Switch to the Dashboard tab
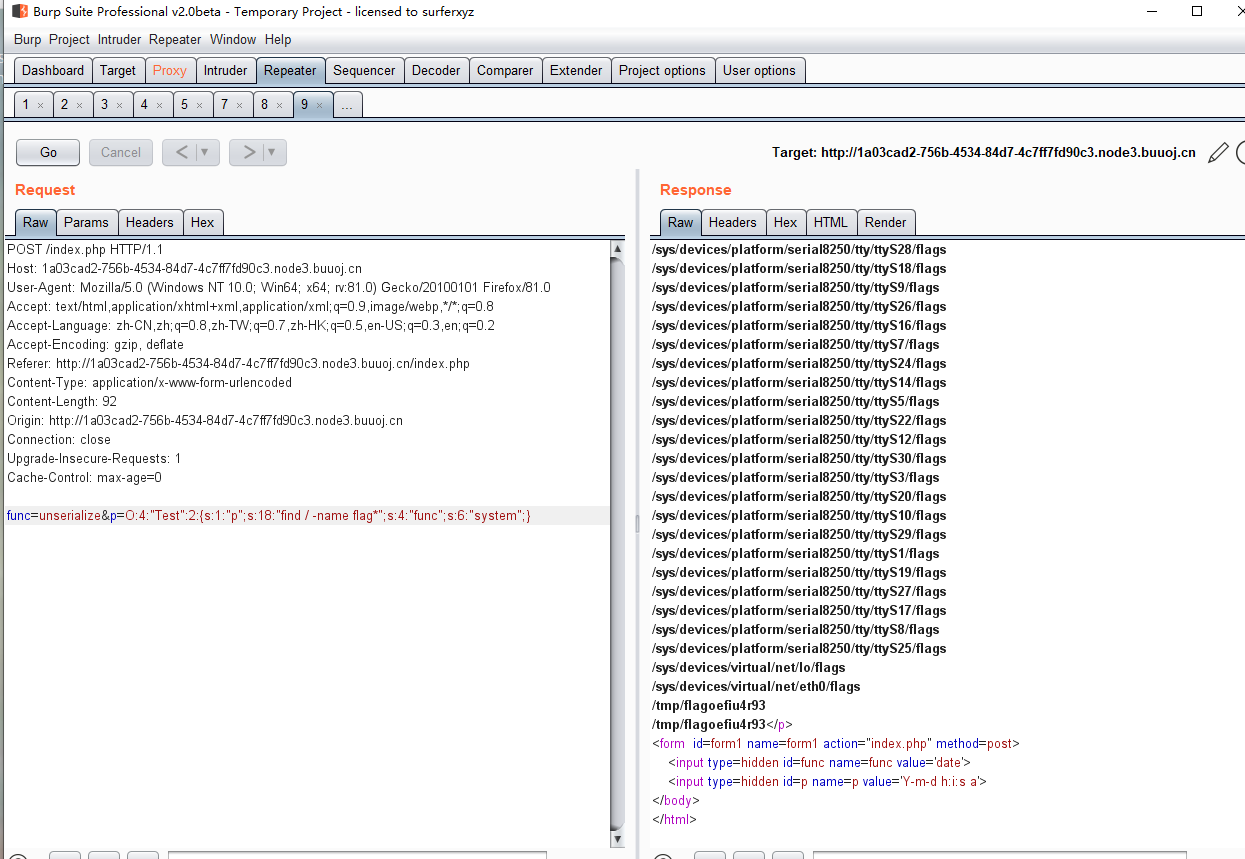 tap(53, 71)
